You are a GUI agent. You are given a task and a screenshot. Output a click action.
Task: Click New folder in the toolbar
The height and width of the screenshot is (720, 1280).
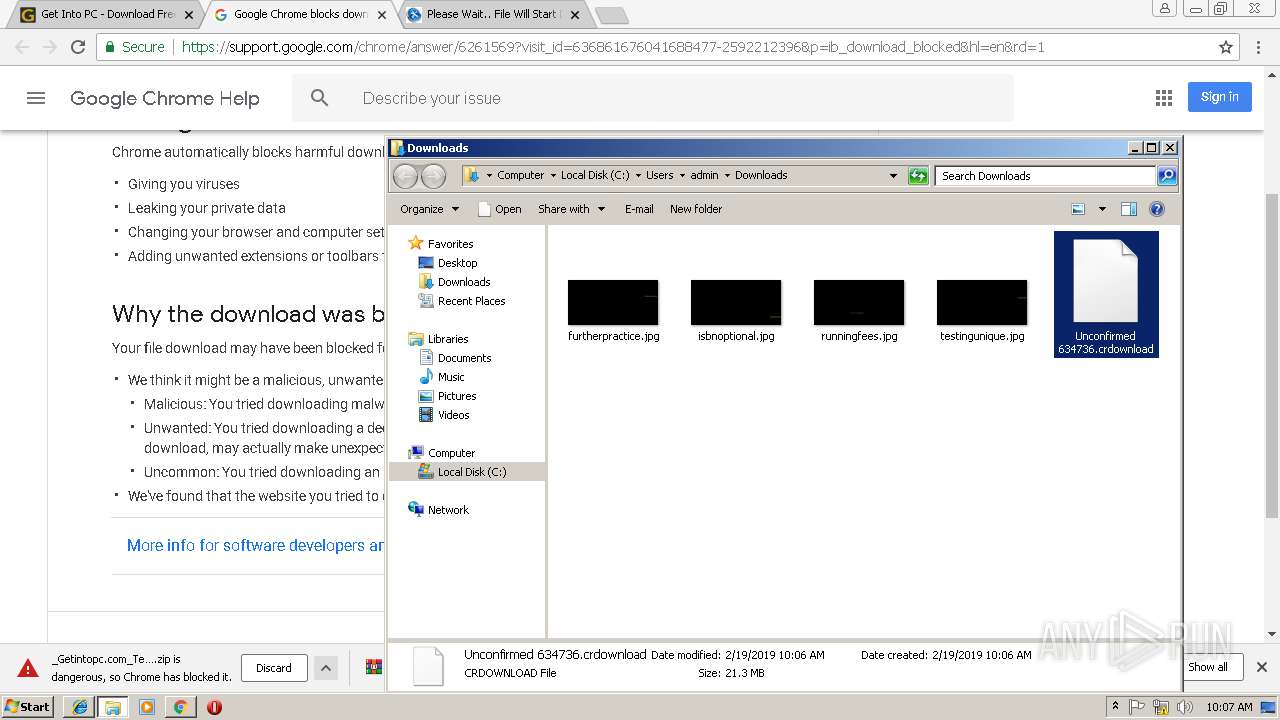coord(696,209)
